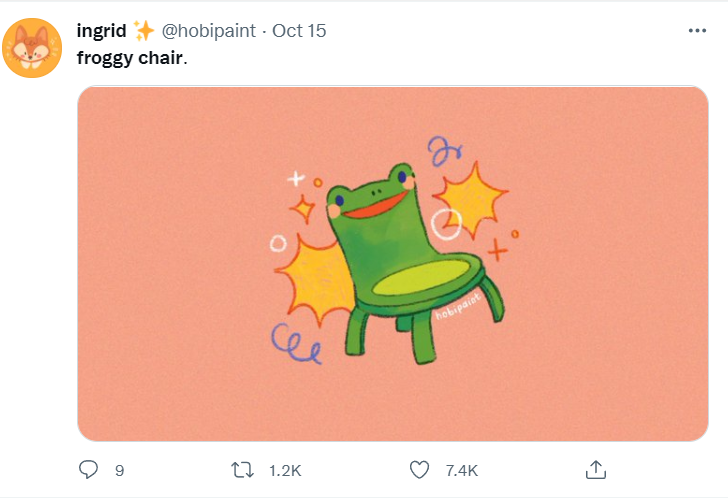Click the reply speech bubble icon
The image size is (728, 503).
point(90,469)
